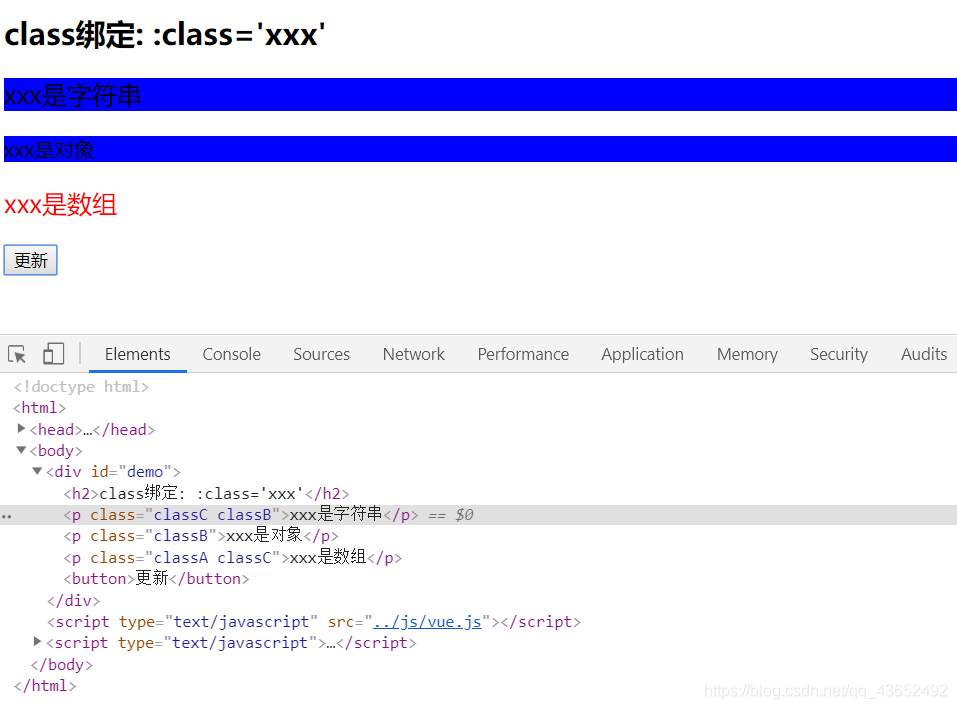Collapse the div id demo node
Viewport: 957px width, 709px height.
[x=37, y=471]
